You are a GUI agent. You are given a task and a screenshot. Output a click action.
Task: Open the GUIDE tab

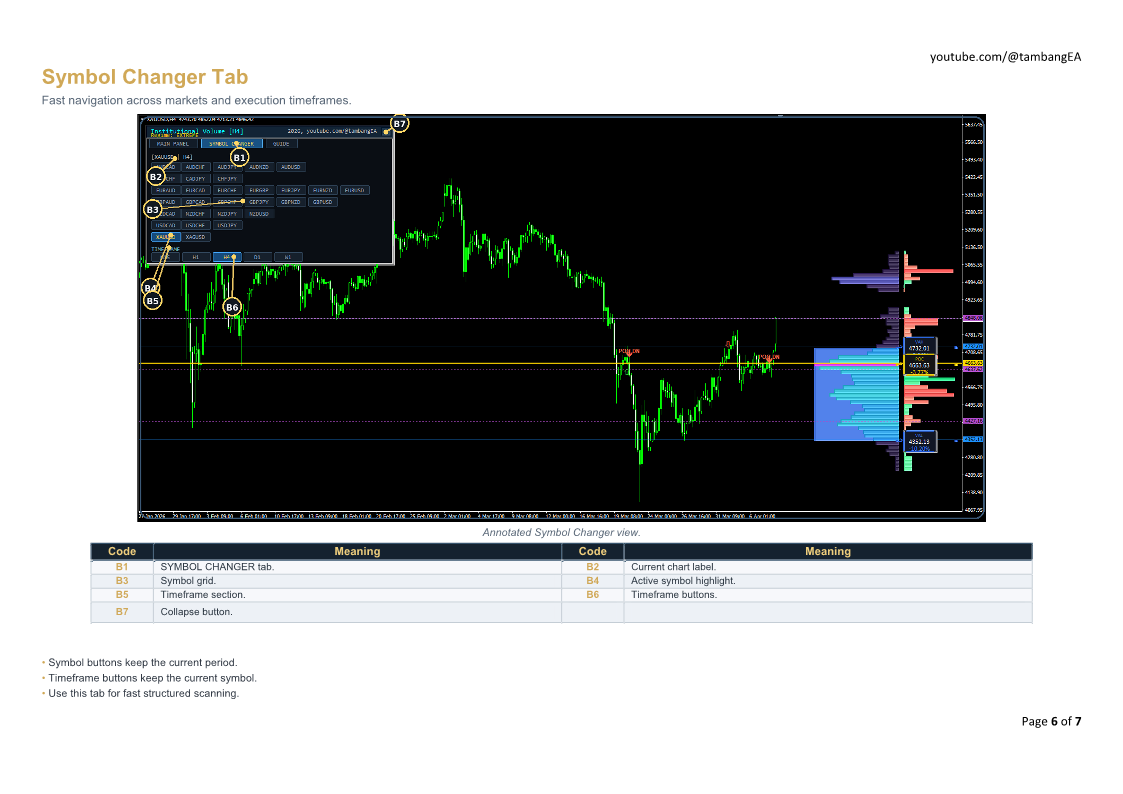pos(281,144)
